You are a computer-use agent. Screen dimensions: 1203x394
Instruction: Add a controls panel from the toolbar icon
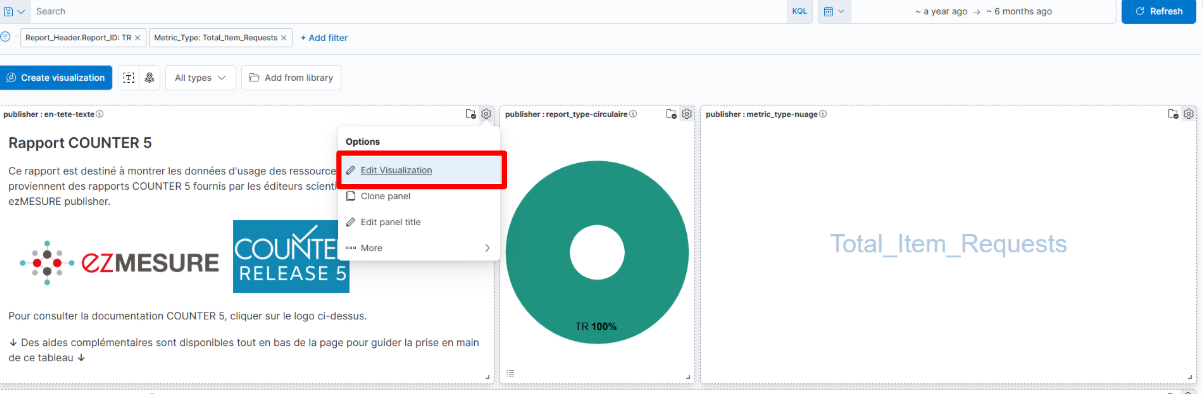pyautogui.click(x=149, y=77)
